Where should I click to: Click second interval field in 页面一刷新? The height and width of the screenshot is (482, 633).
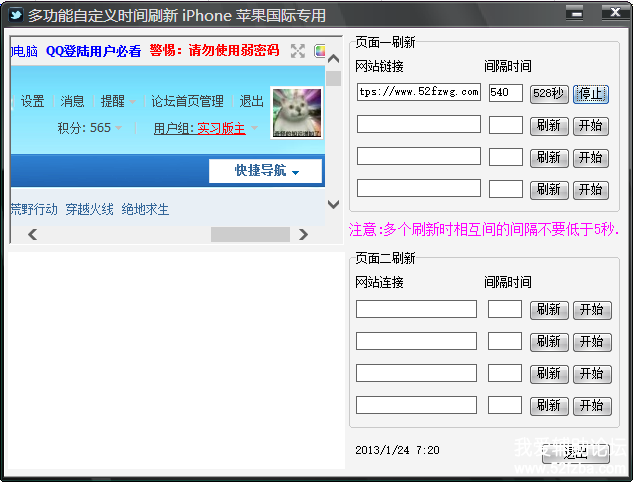[x=505, y=125]
